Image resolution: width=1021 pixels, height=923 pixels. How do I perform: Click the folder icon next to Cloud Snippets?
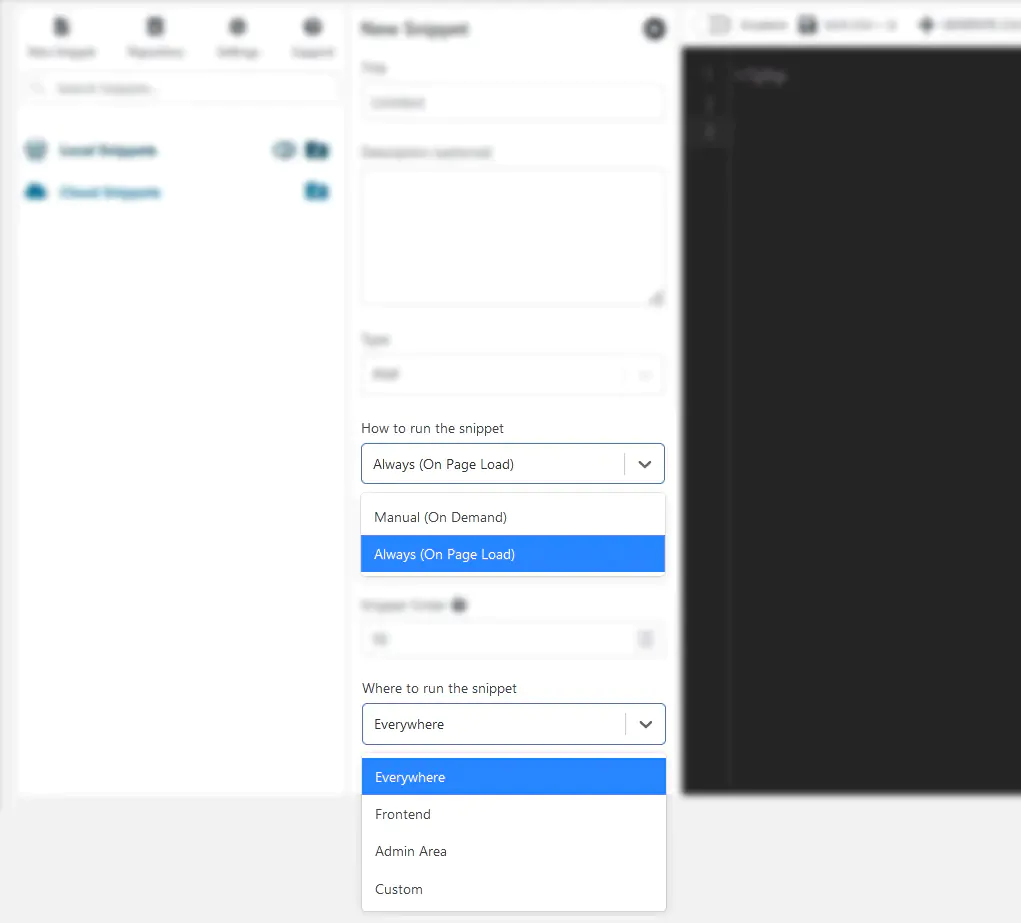click(317, 191)
